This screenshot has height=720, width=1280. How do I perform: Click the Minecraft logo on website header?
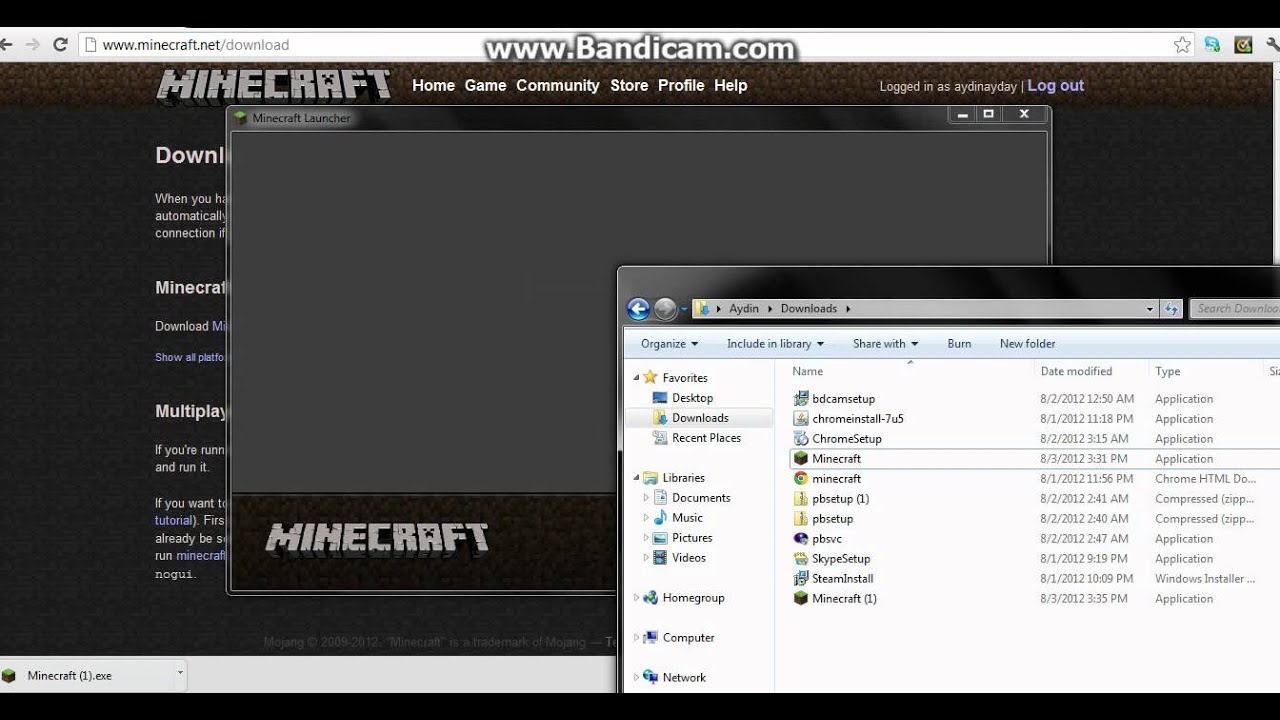click(274, 86)
